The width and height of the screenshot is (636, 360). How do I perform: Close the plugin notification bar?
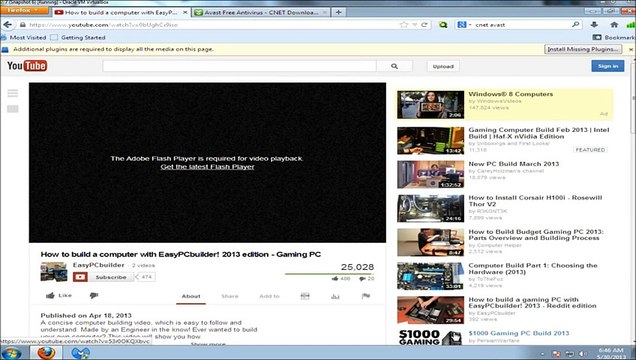point(631,49)
